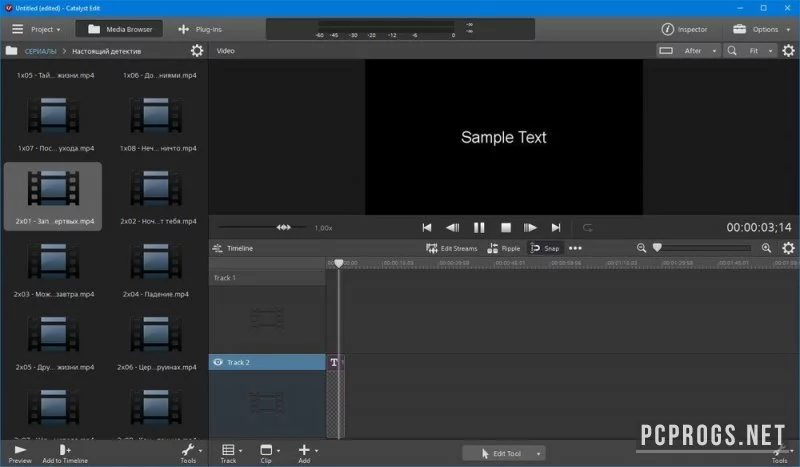Open the Inspector panel
Viewport: 800px width, 467px height.
(x=684, y=29)
